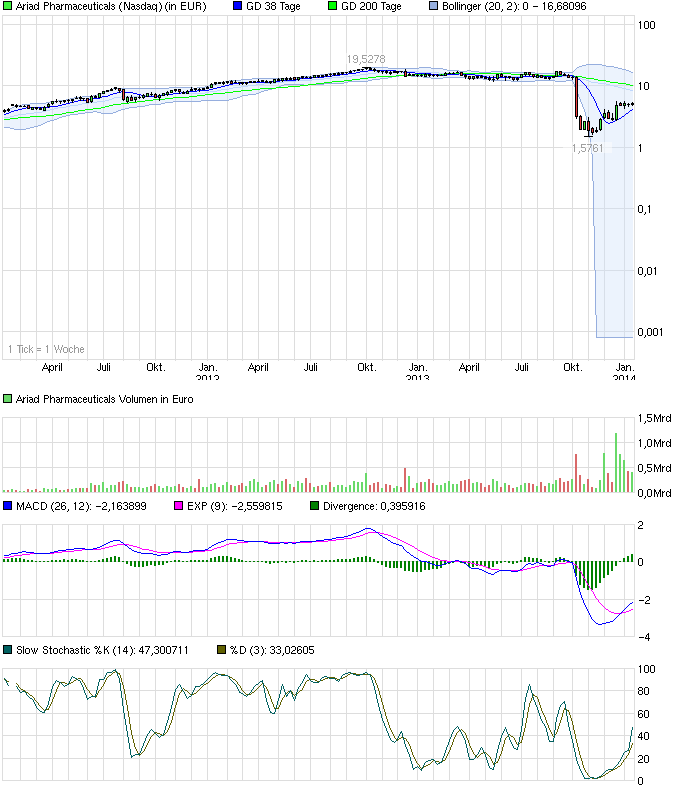
Task: Click the blue MACD legend swatch
Action: 9,506
